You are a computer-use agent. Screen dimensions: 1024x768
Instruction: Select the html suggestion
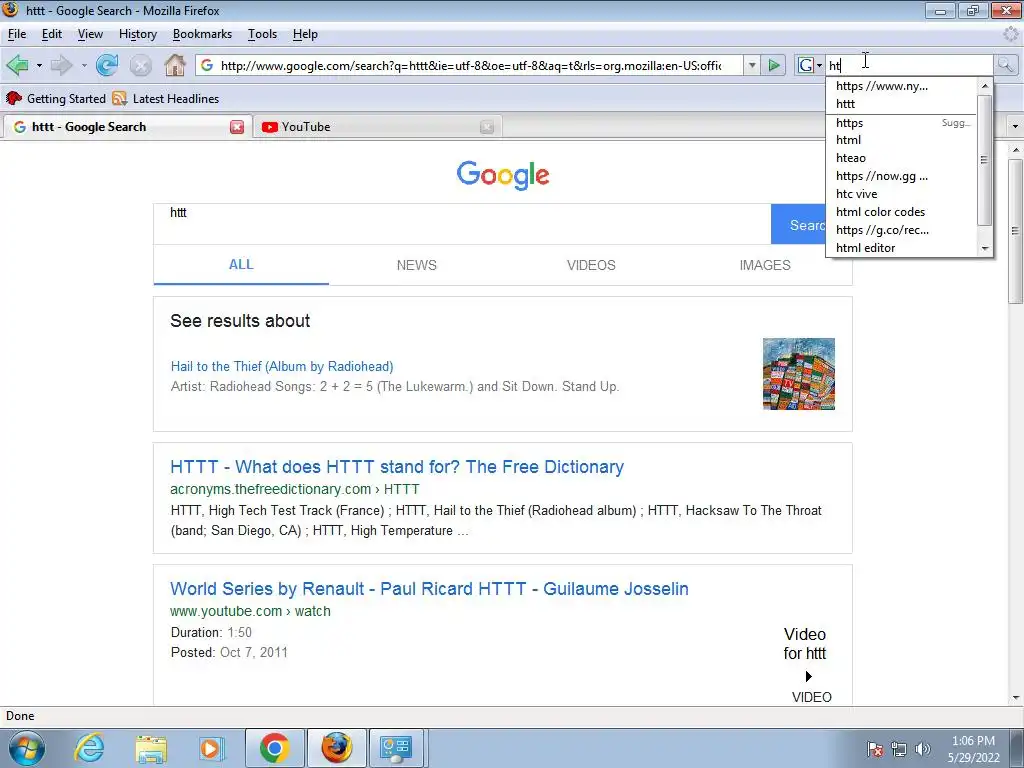click(x=901, y=140)
